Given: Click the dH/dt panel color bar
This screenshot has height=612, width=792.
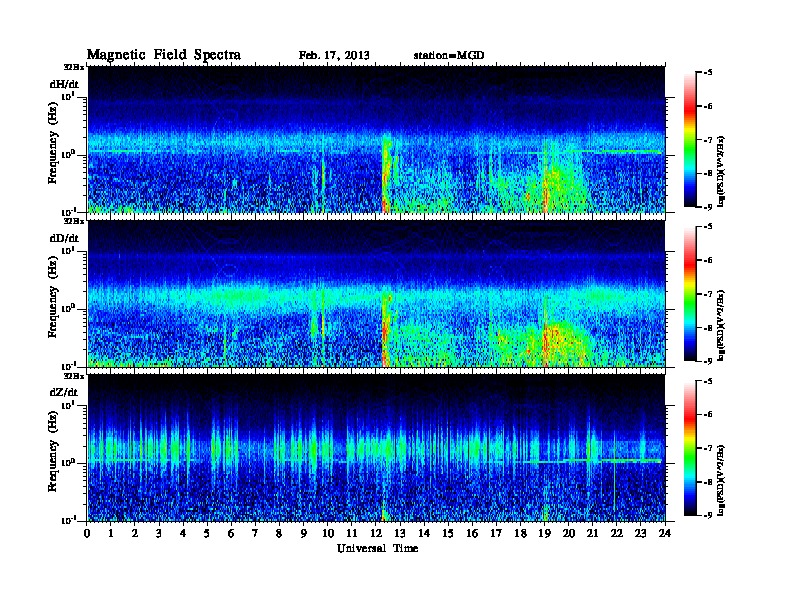Looking at the screenshot, I should click(x=690, y=140).
